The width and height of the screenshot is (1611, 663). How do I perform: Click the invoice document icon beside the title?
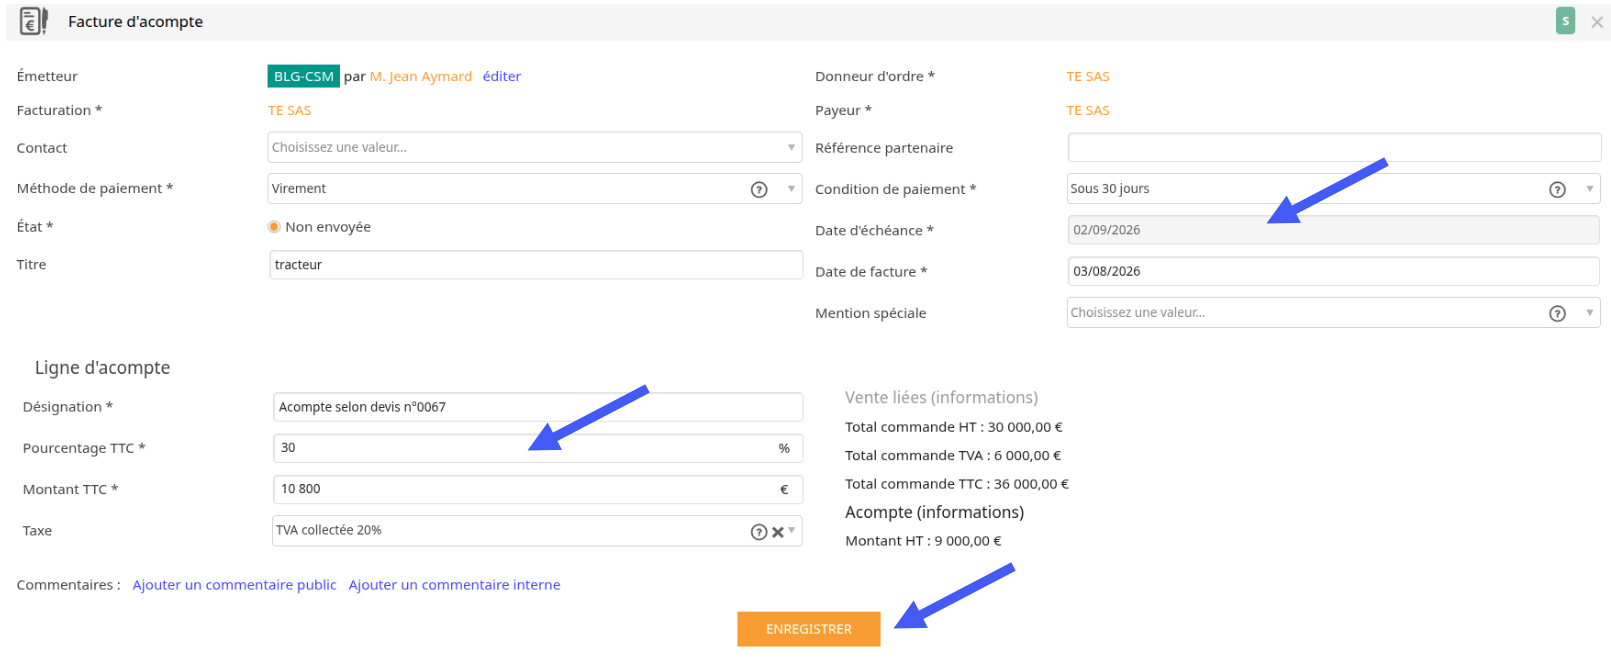coord(34,21)
